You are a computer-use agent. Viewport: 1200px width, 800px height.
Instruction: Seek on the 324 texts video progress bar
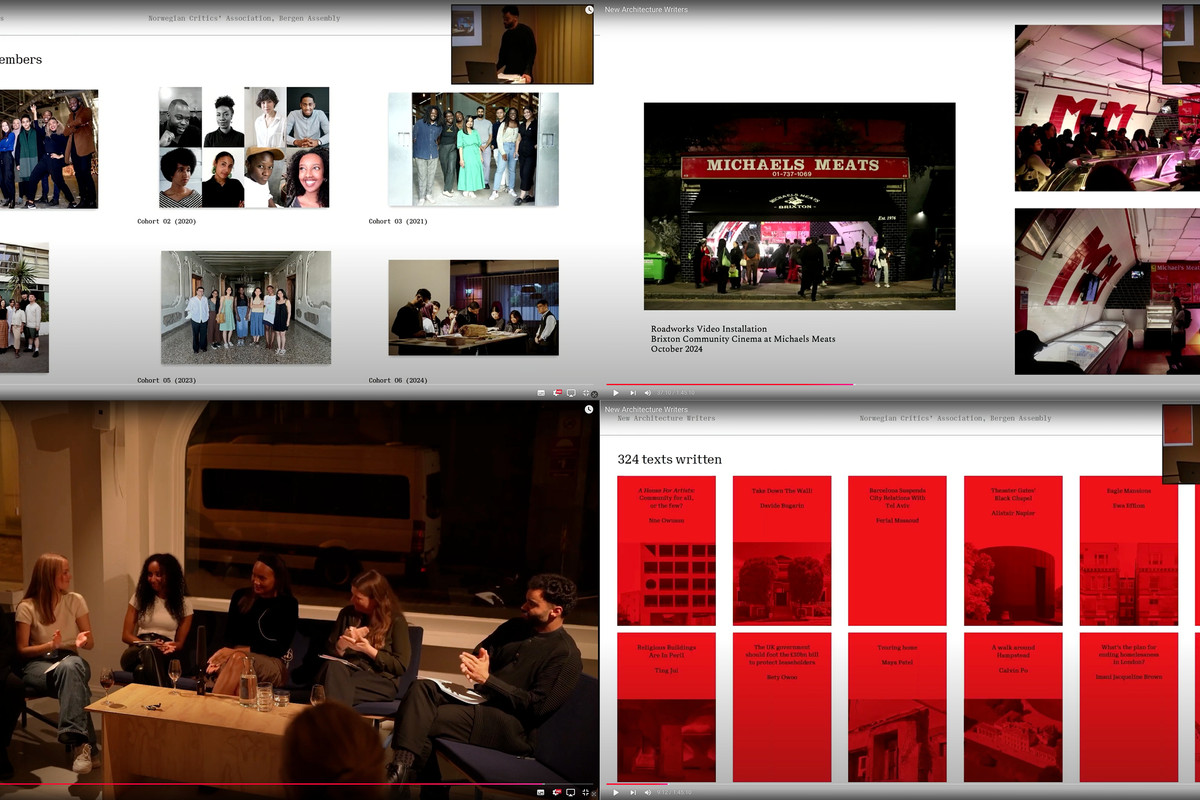(903, 784)
